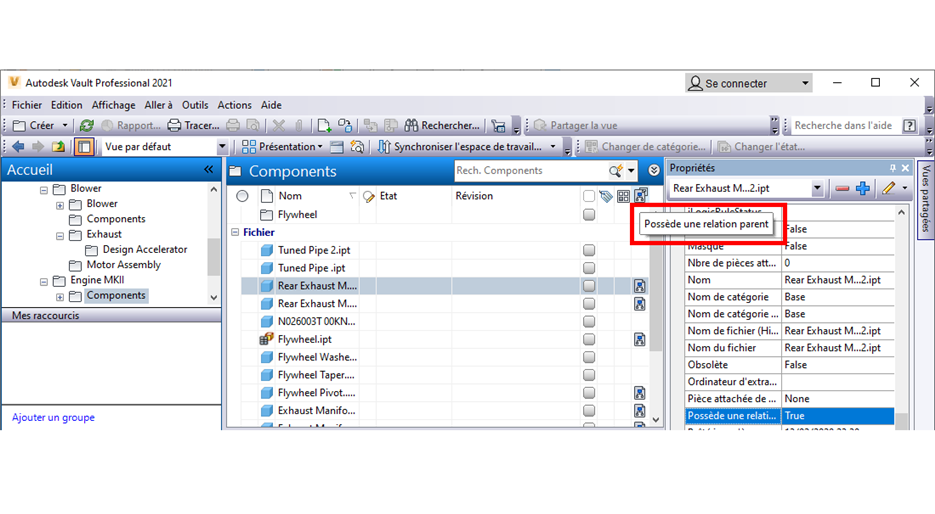Click the Tracer printer icon
935x514 pixels.
point(174,125)
